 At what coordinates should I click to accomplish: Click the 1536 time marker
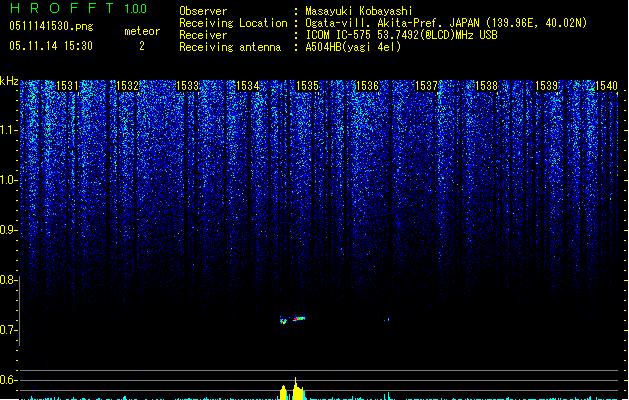(x=367, y=86)
